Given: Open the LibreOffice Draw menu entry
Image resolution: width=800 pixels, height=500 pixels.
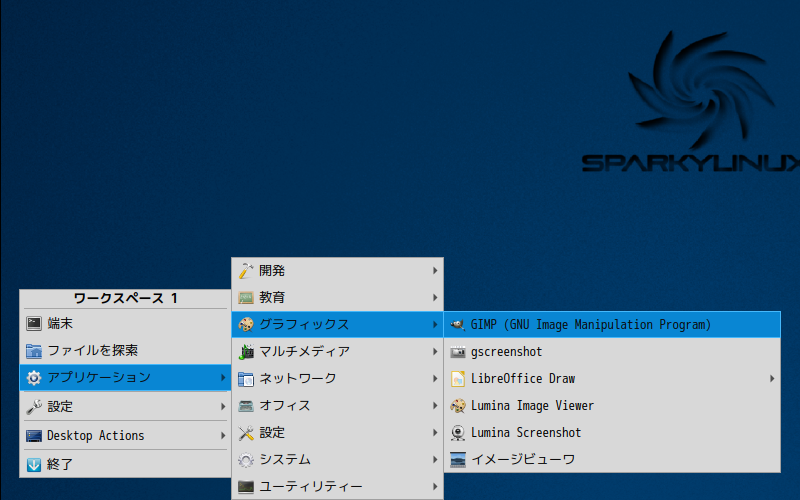Looking at the screenshot, I should pyautogui.click(x=612, y=379).
